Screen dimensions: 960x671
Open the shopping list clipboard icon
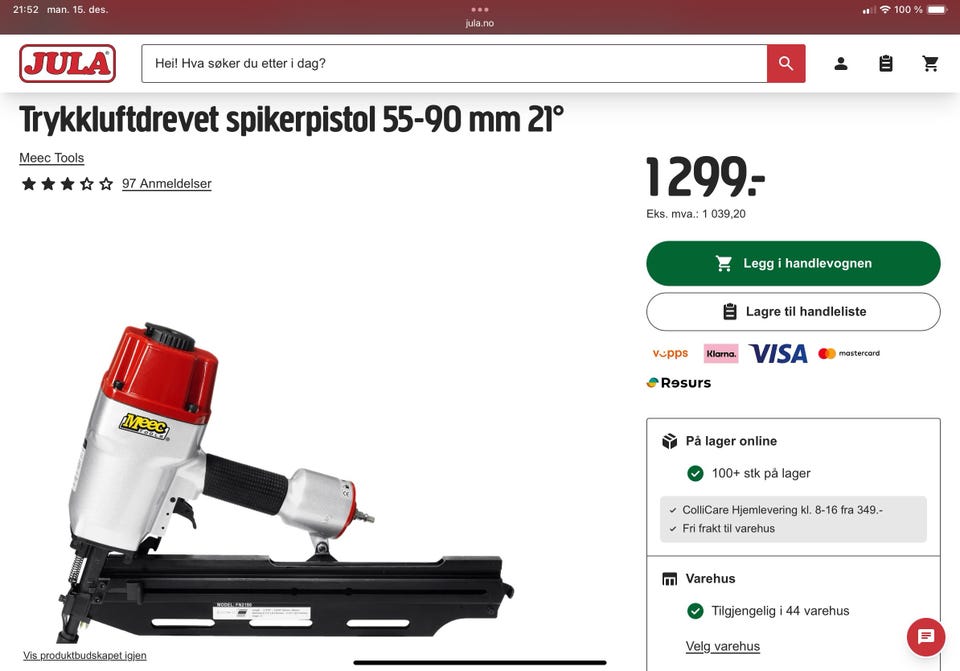pos(885,63)
